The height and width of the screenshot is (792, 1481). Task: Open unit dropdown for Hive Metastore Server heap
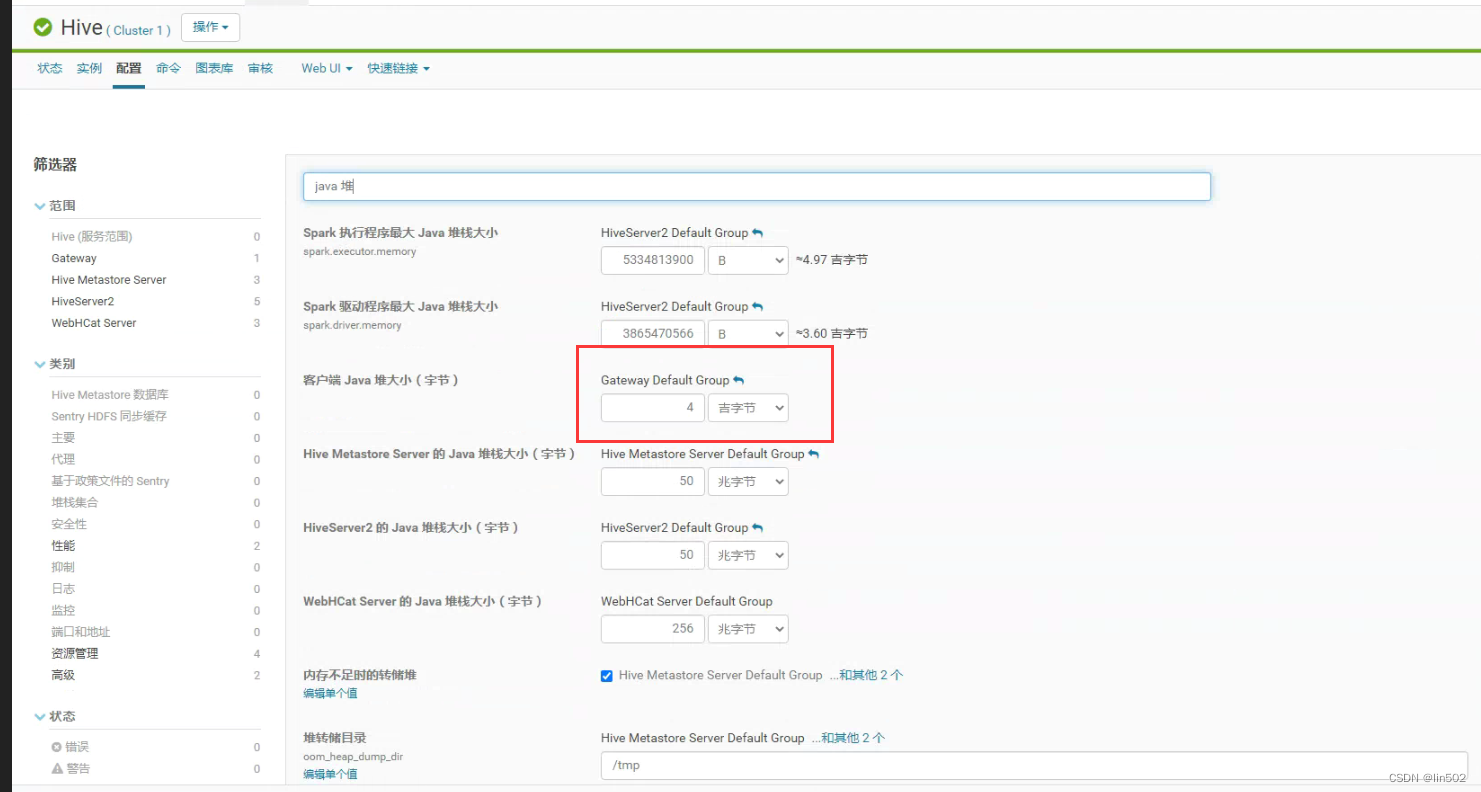tap(748, 481)
